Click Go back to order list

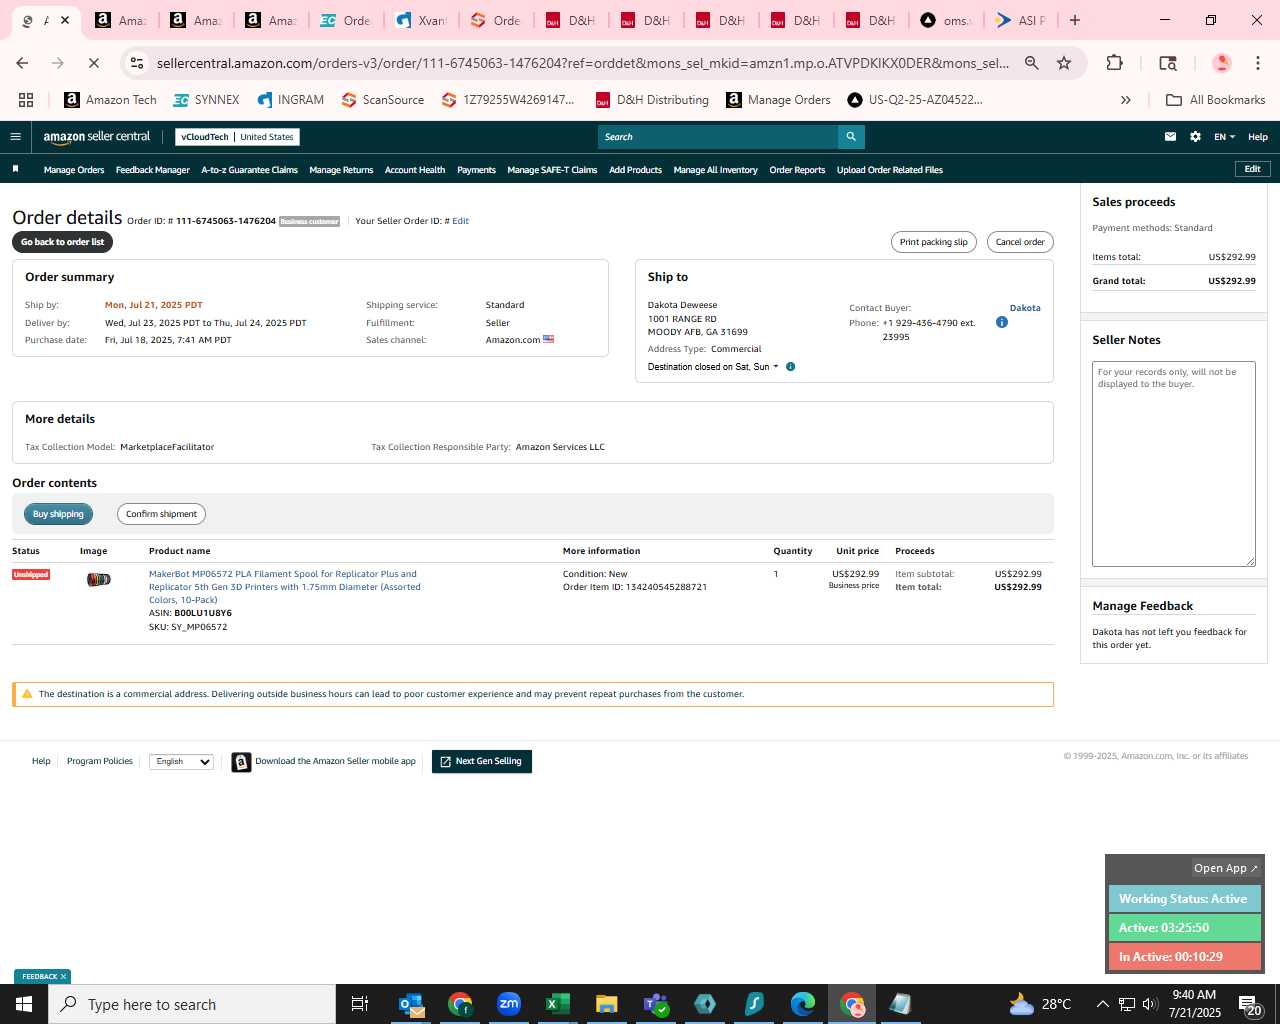[x=62, y=242]
